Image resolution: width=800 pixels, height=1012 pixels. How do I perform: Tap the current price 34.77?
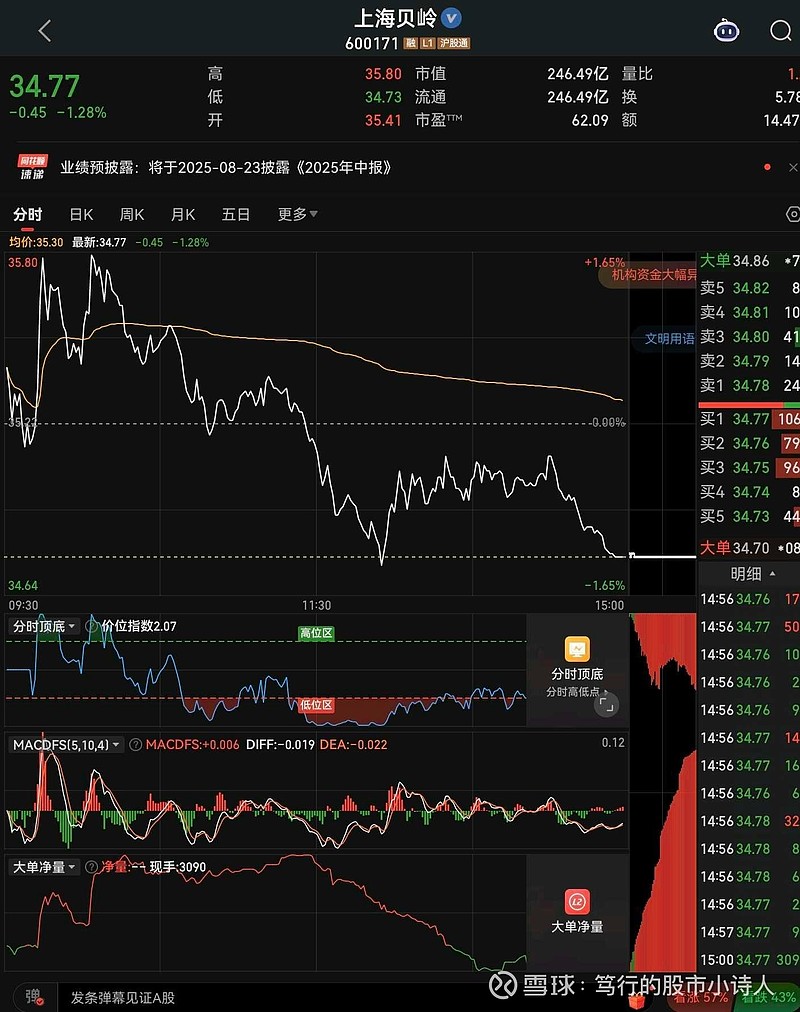[45, 86]
